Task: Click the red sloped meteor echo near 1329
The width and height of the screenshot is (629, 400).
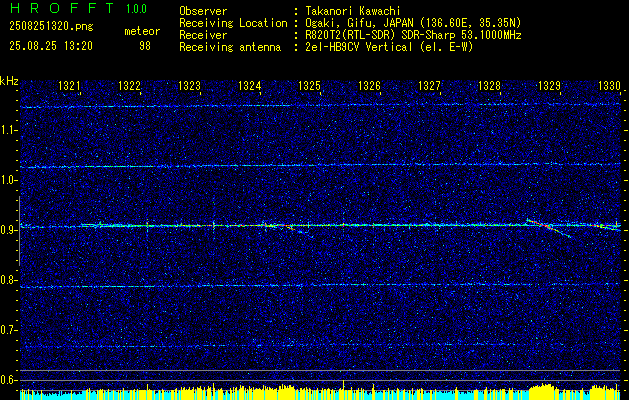Action: [x=549, y=228]
